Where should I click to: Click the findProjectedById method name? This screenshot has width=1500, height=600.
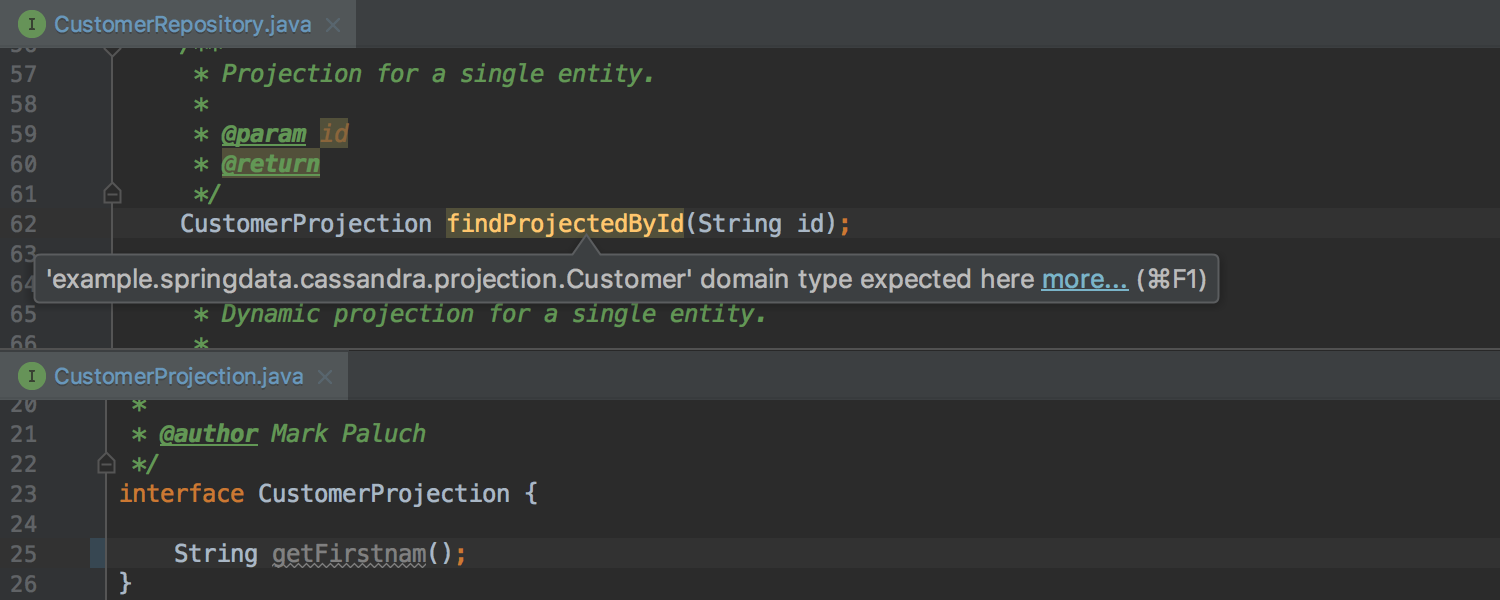click(x=565, y=224)
